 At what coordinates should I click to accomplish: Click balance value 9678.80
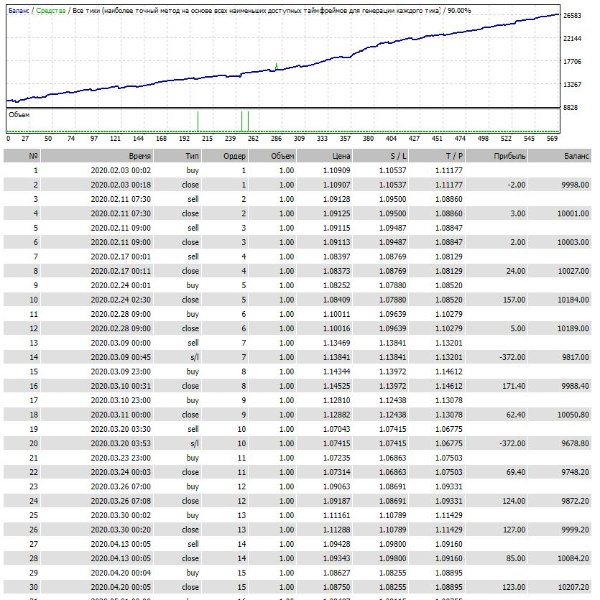(575, 443)
